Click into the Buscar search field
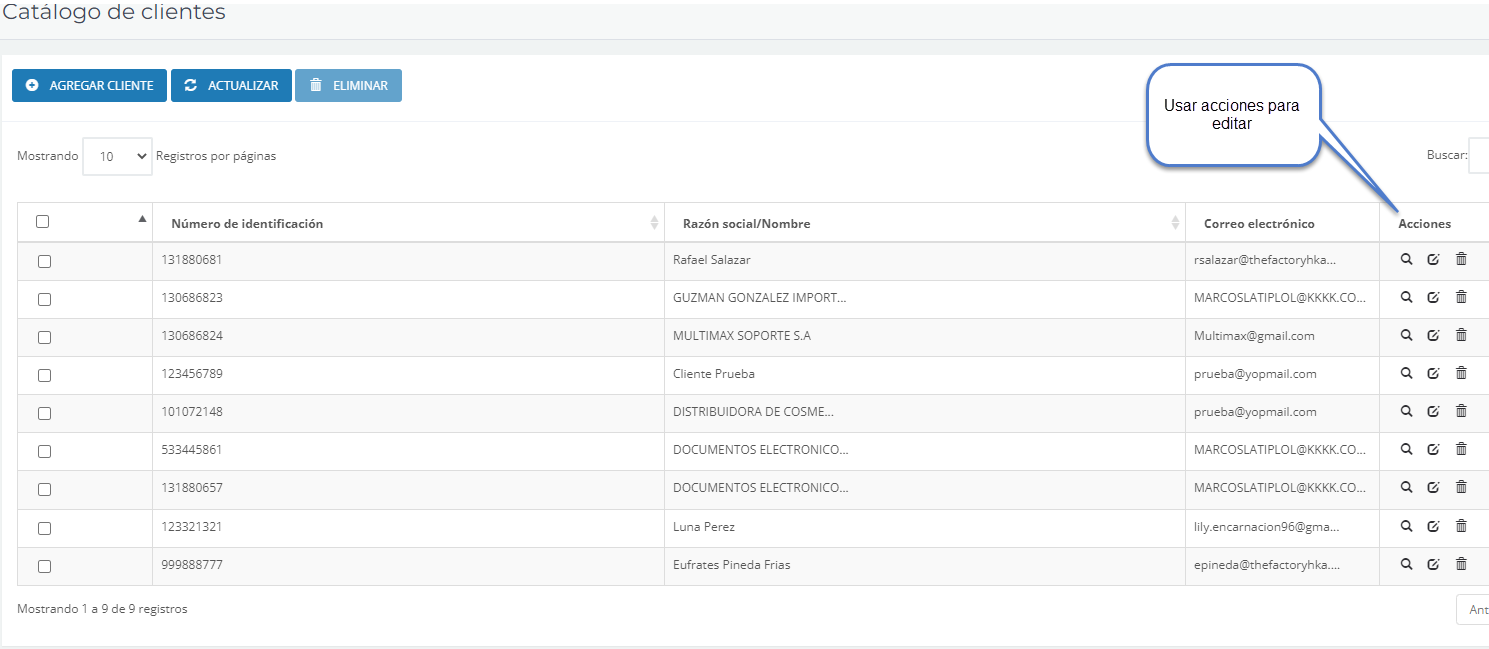This screenshot has width=1489, height=649. [x=1478, y=156]
